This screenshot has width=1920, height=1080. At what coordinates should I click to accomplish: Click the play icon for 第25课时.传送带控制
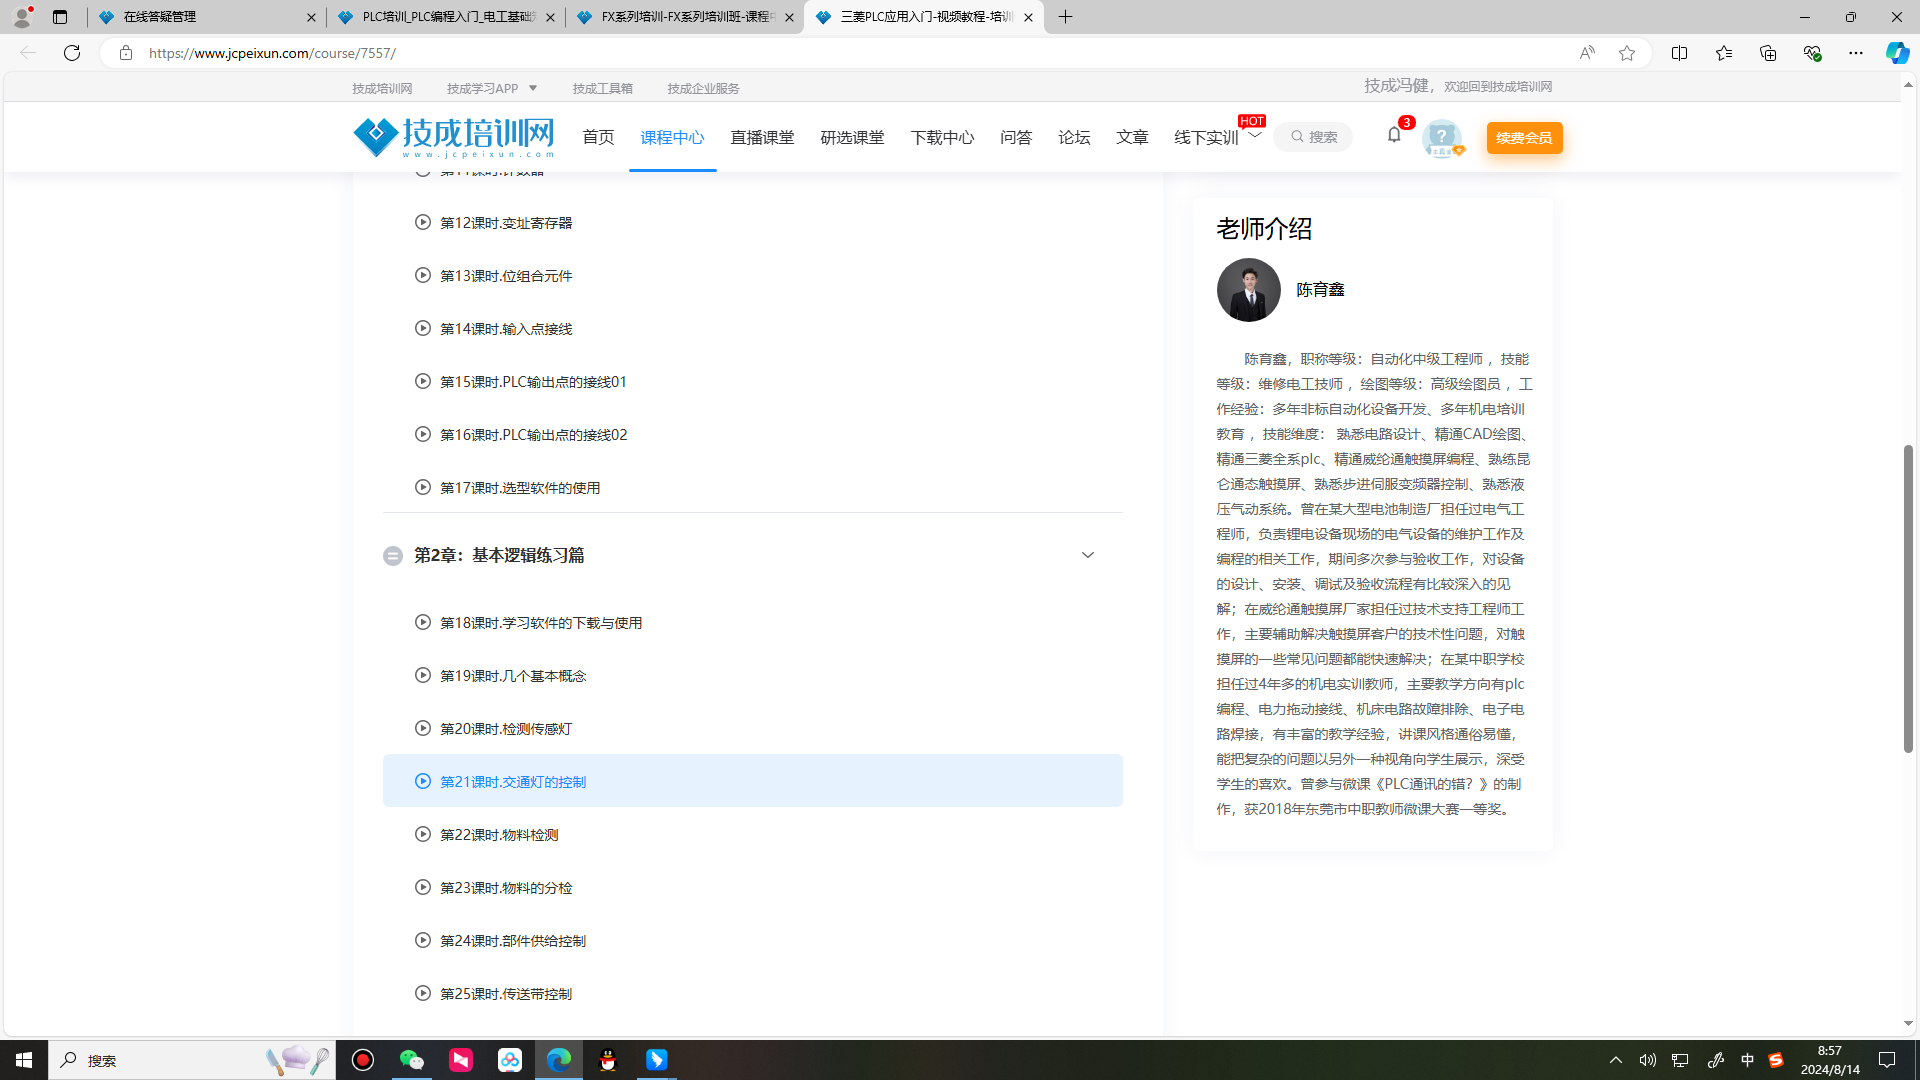coord(423,993)
